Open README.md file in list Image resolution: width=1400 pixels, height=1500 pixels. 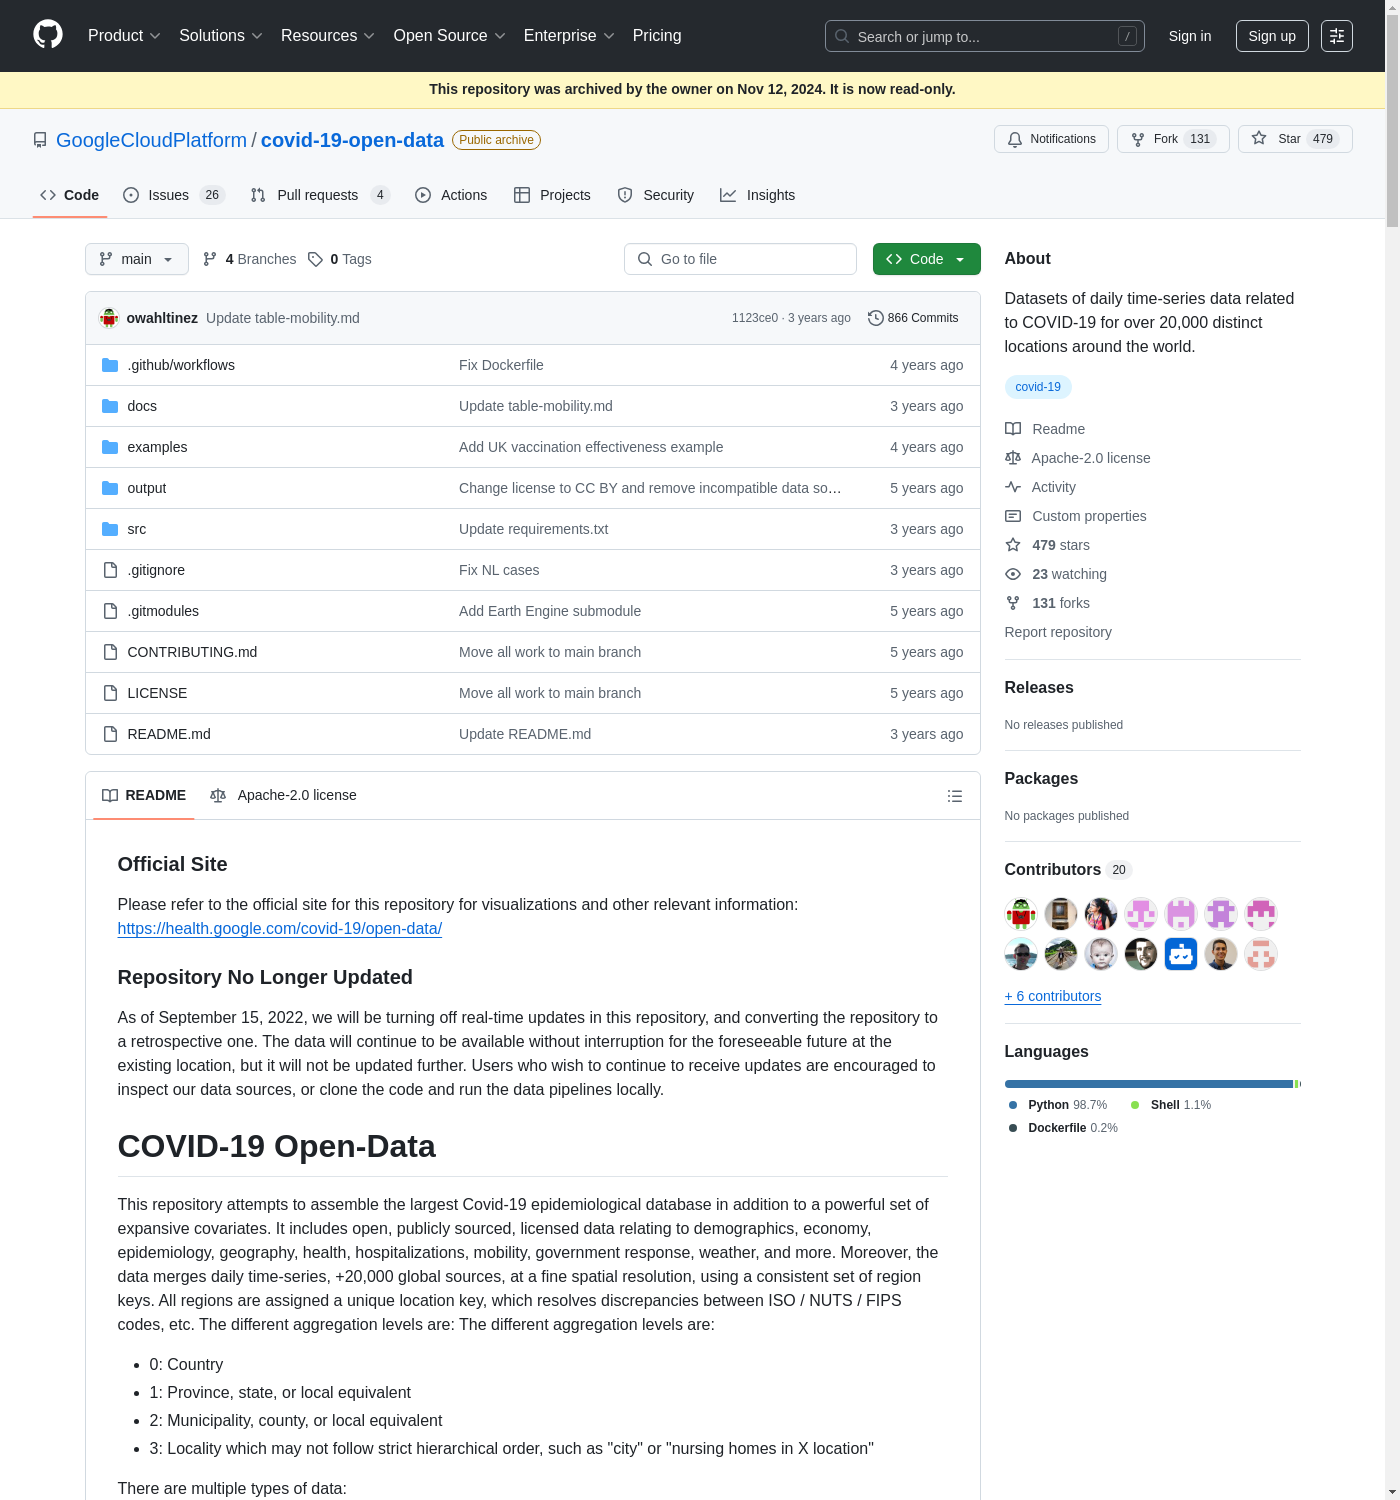(169, 734)
